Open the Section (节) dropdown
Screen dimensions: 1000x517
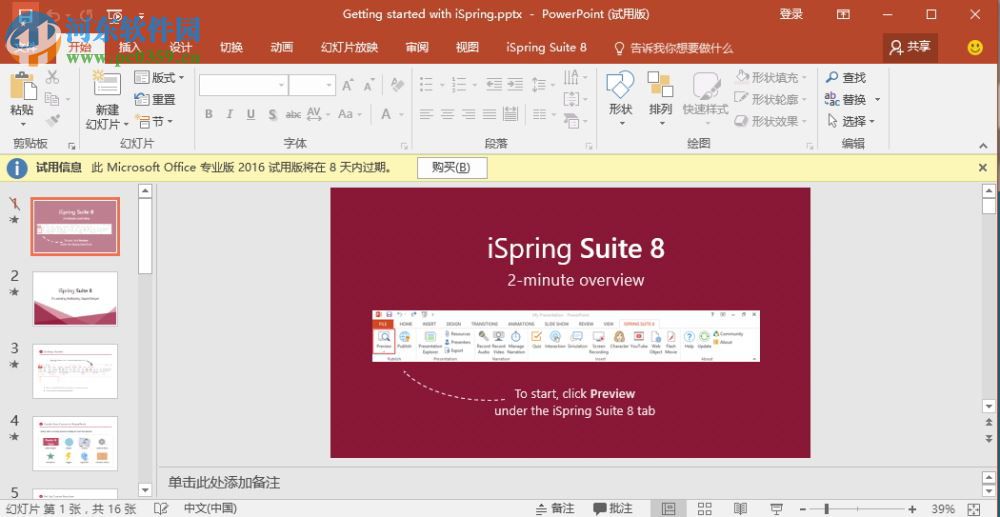coord(154,121)
